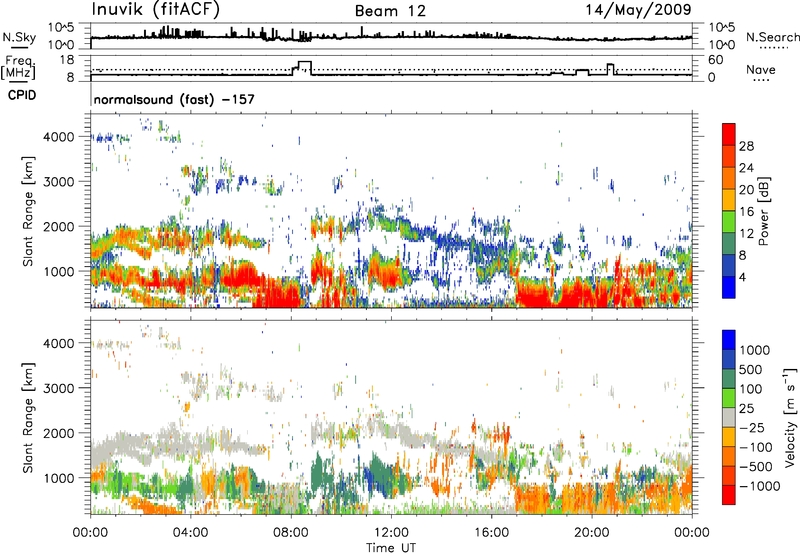Viewport: 800px width, 554px height.
Task: Click the "Nave" legend label
Action: pos(761,69)
